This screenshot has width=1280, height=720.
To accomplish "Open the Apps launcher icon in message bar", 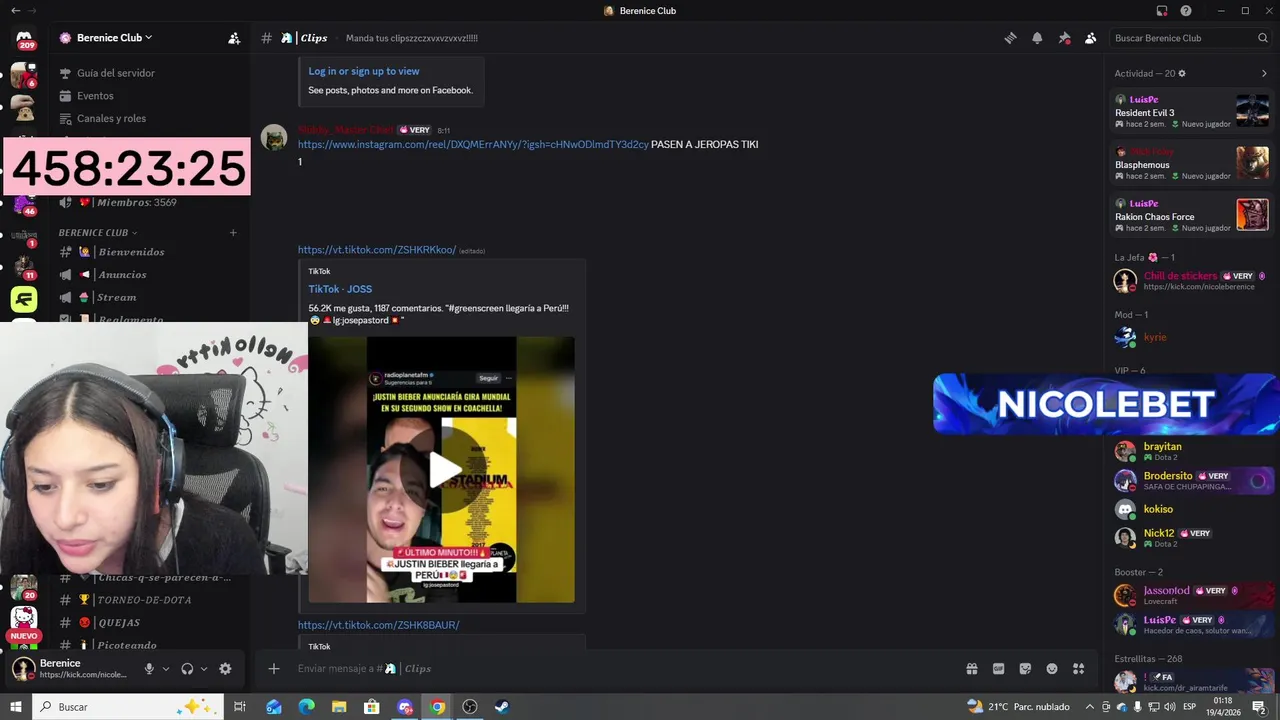I will click(1078, 669).
